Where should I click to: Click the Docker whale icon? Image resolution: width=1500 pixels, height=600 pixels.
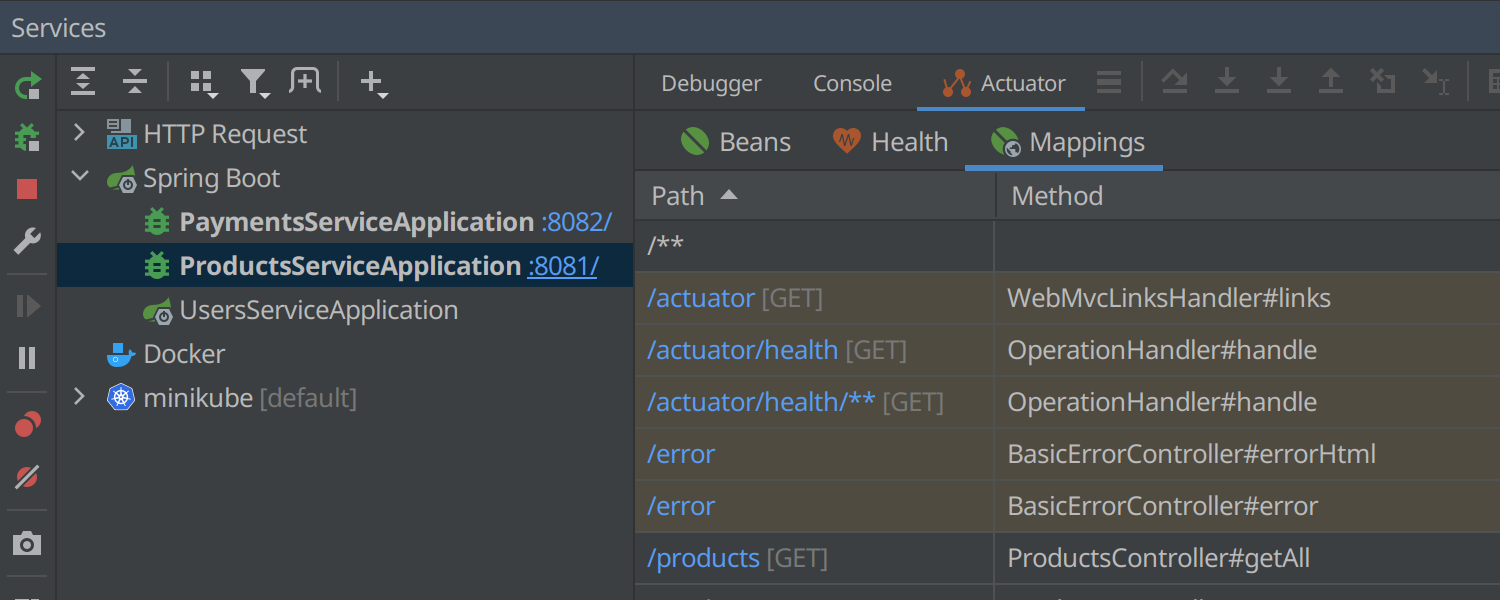point(121,354)
